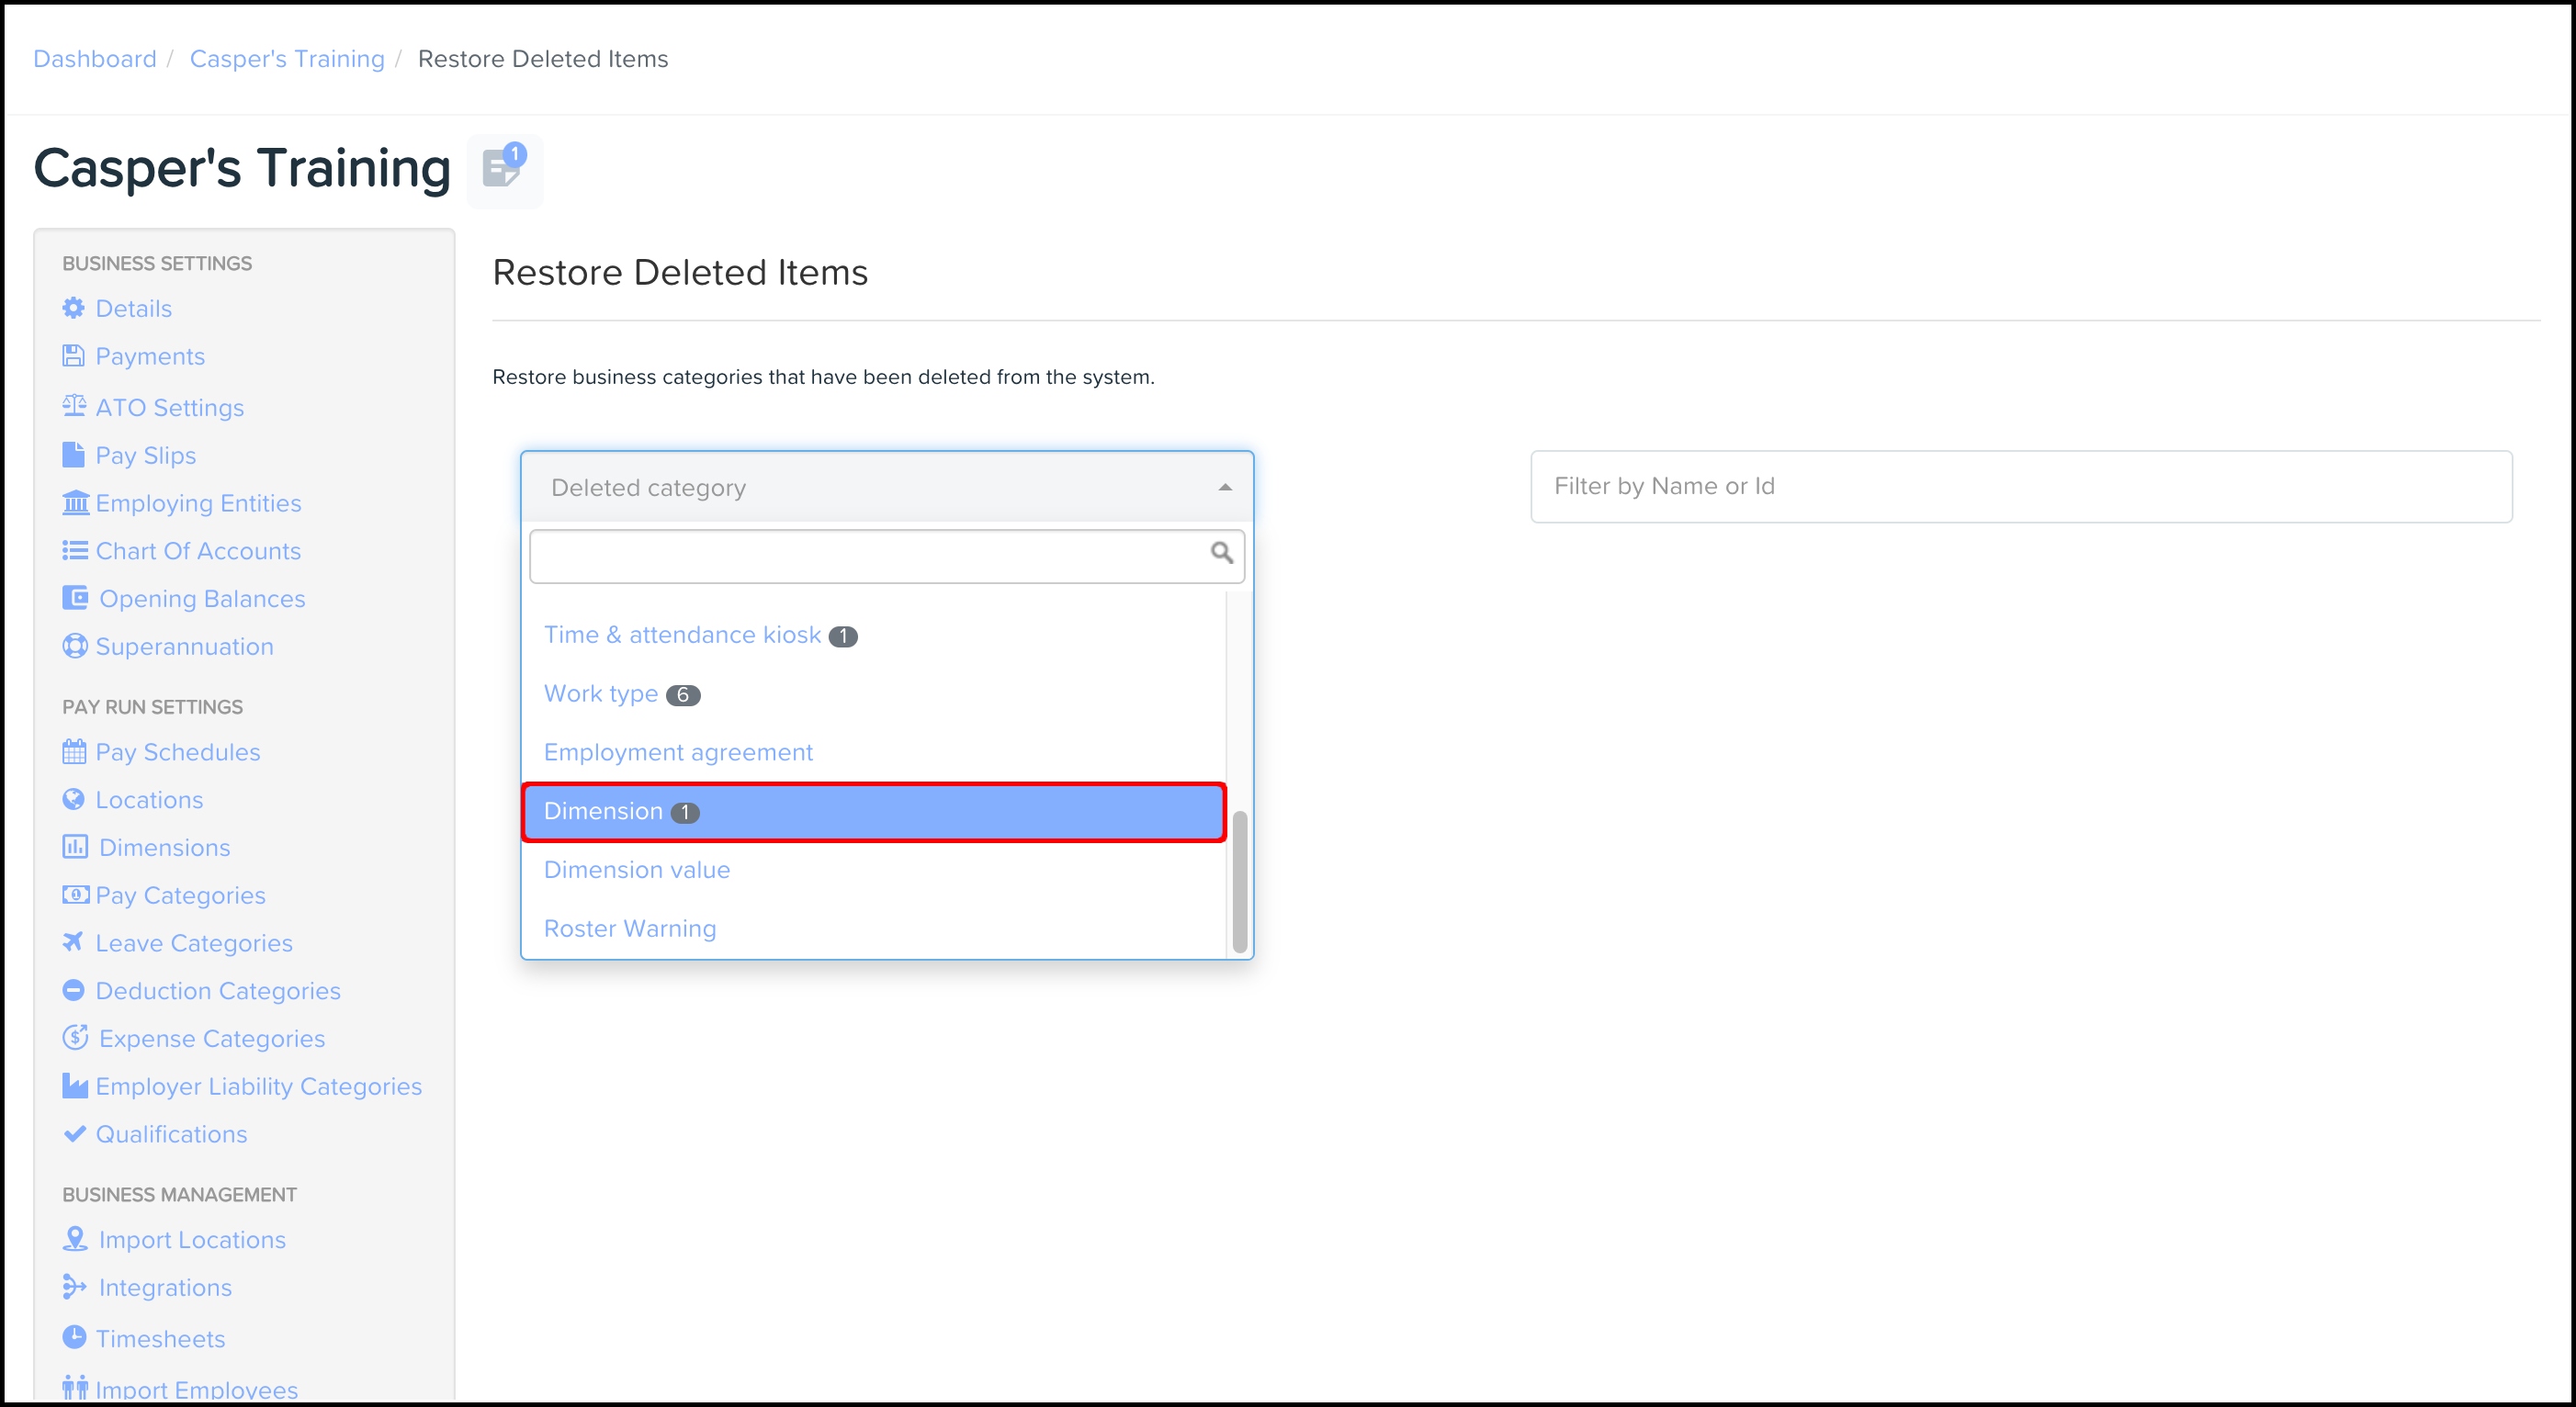Screen dimensions: 2576x1407
Task: Focus the Filter by Name or Id field
Action: tap(2020, 487)
